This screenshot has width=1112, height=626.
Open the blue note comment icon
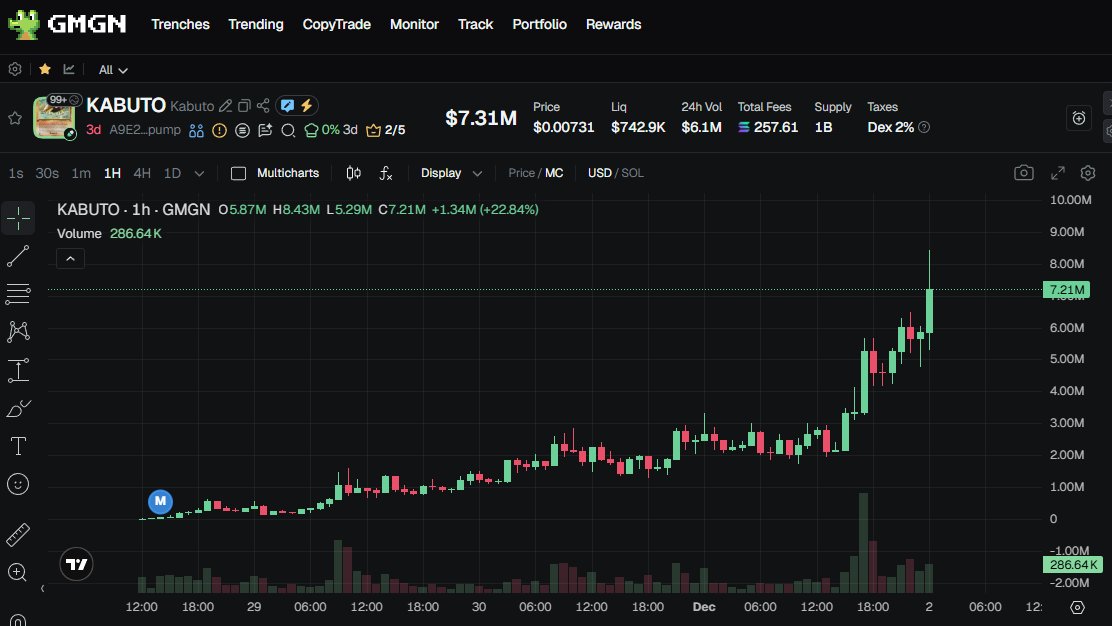point(287,106)
